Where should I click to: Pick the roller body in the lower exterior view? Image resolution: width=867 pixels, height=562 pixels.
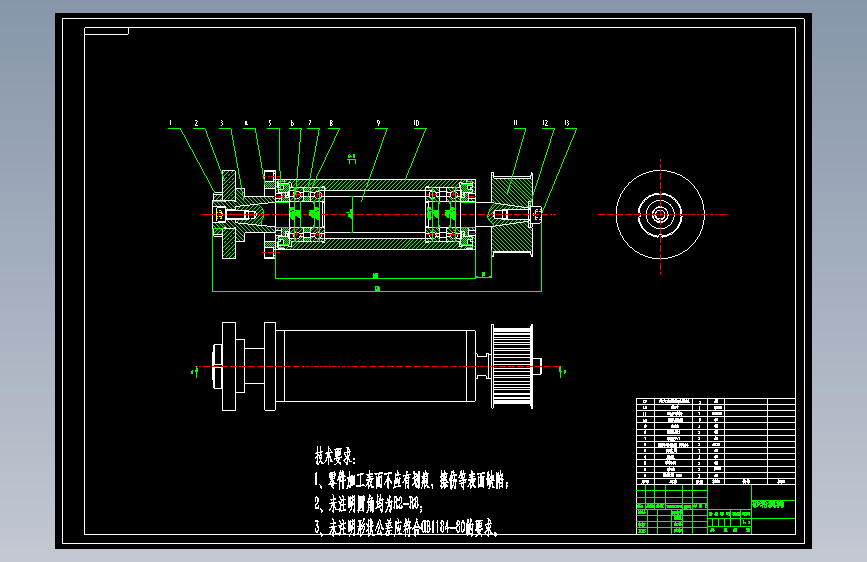point(375,366)
